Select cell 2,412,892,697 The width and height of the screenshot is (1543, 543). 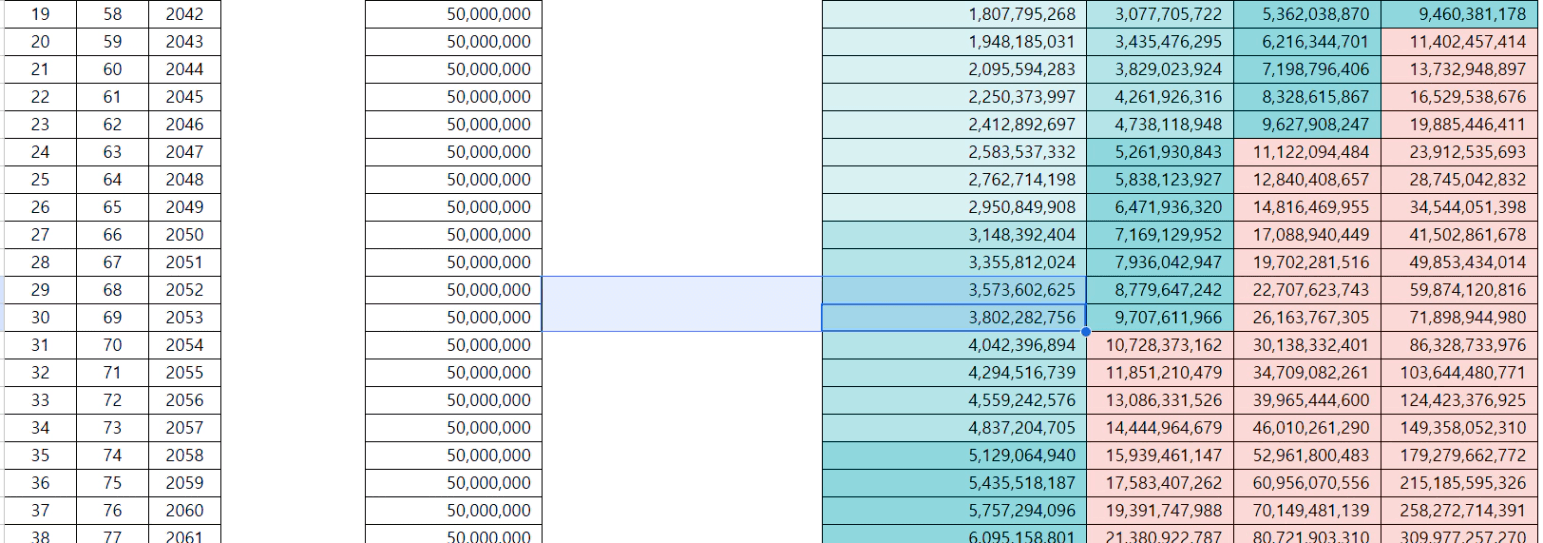tap(954, 124)
